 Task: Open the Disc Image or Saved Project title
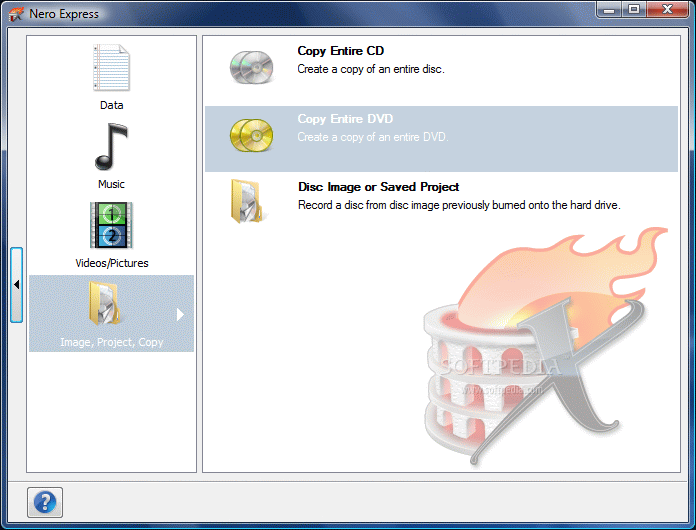[x=379, y=187]
